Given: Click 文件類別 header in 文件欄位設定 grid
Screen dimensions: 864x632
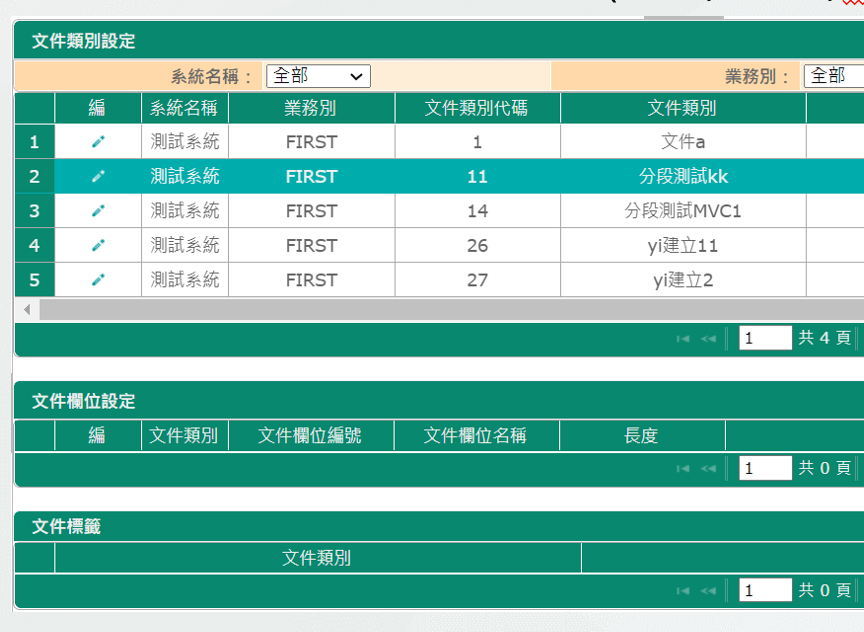Looking at the screenshot, I should (185, 436).
